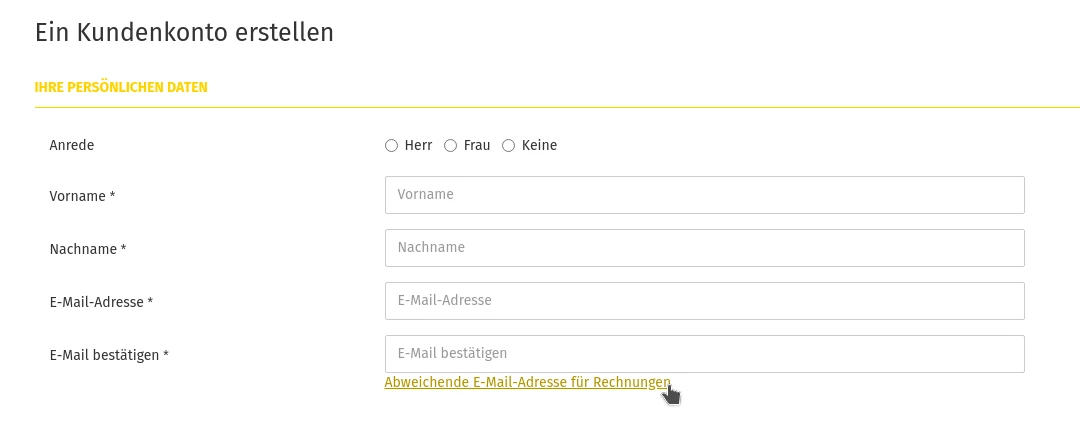Click the 'E-Mail-Adresse *' field label
This screenshot has width=1080, height=422.
pos(101,302)
